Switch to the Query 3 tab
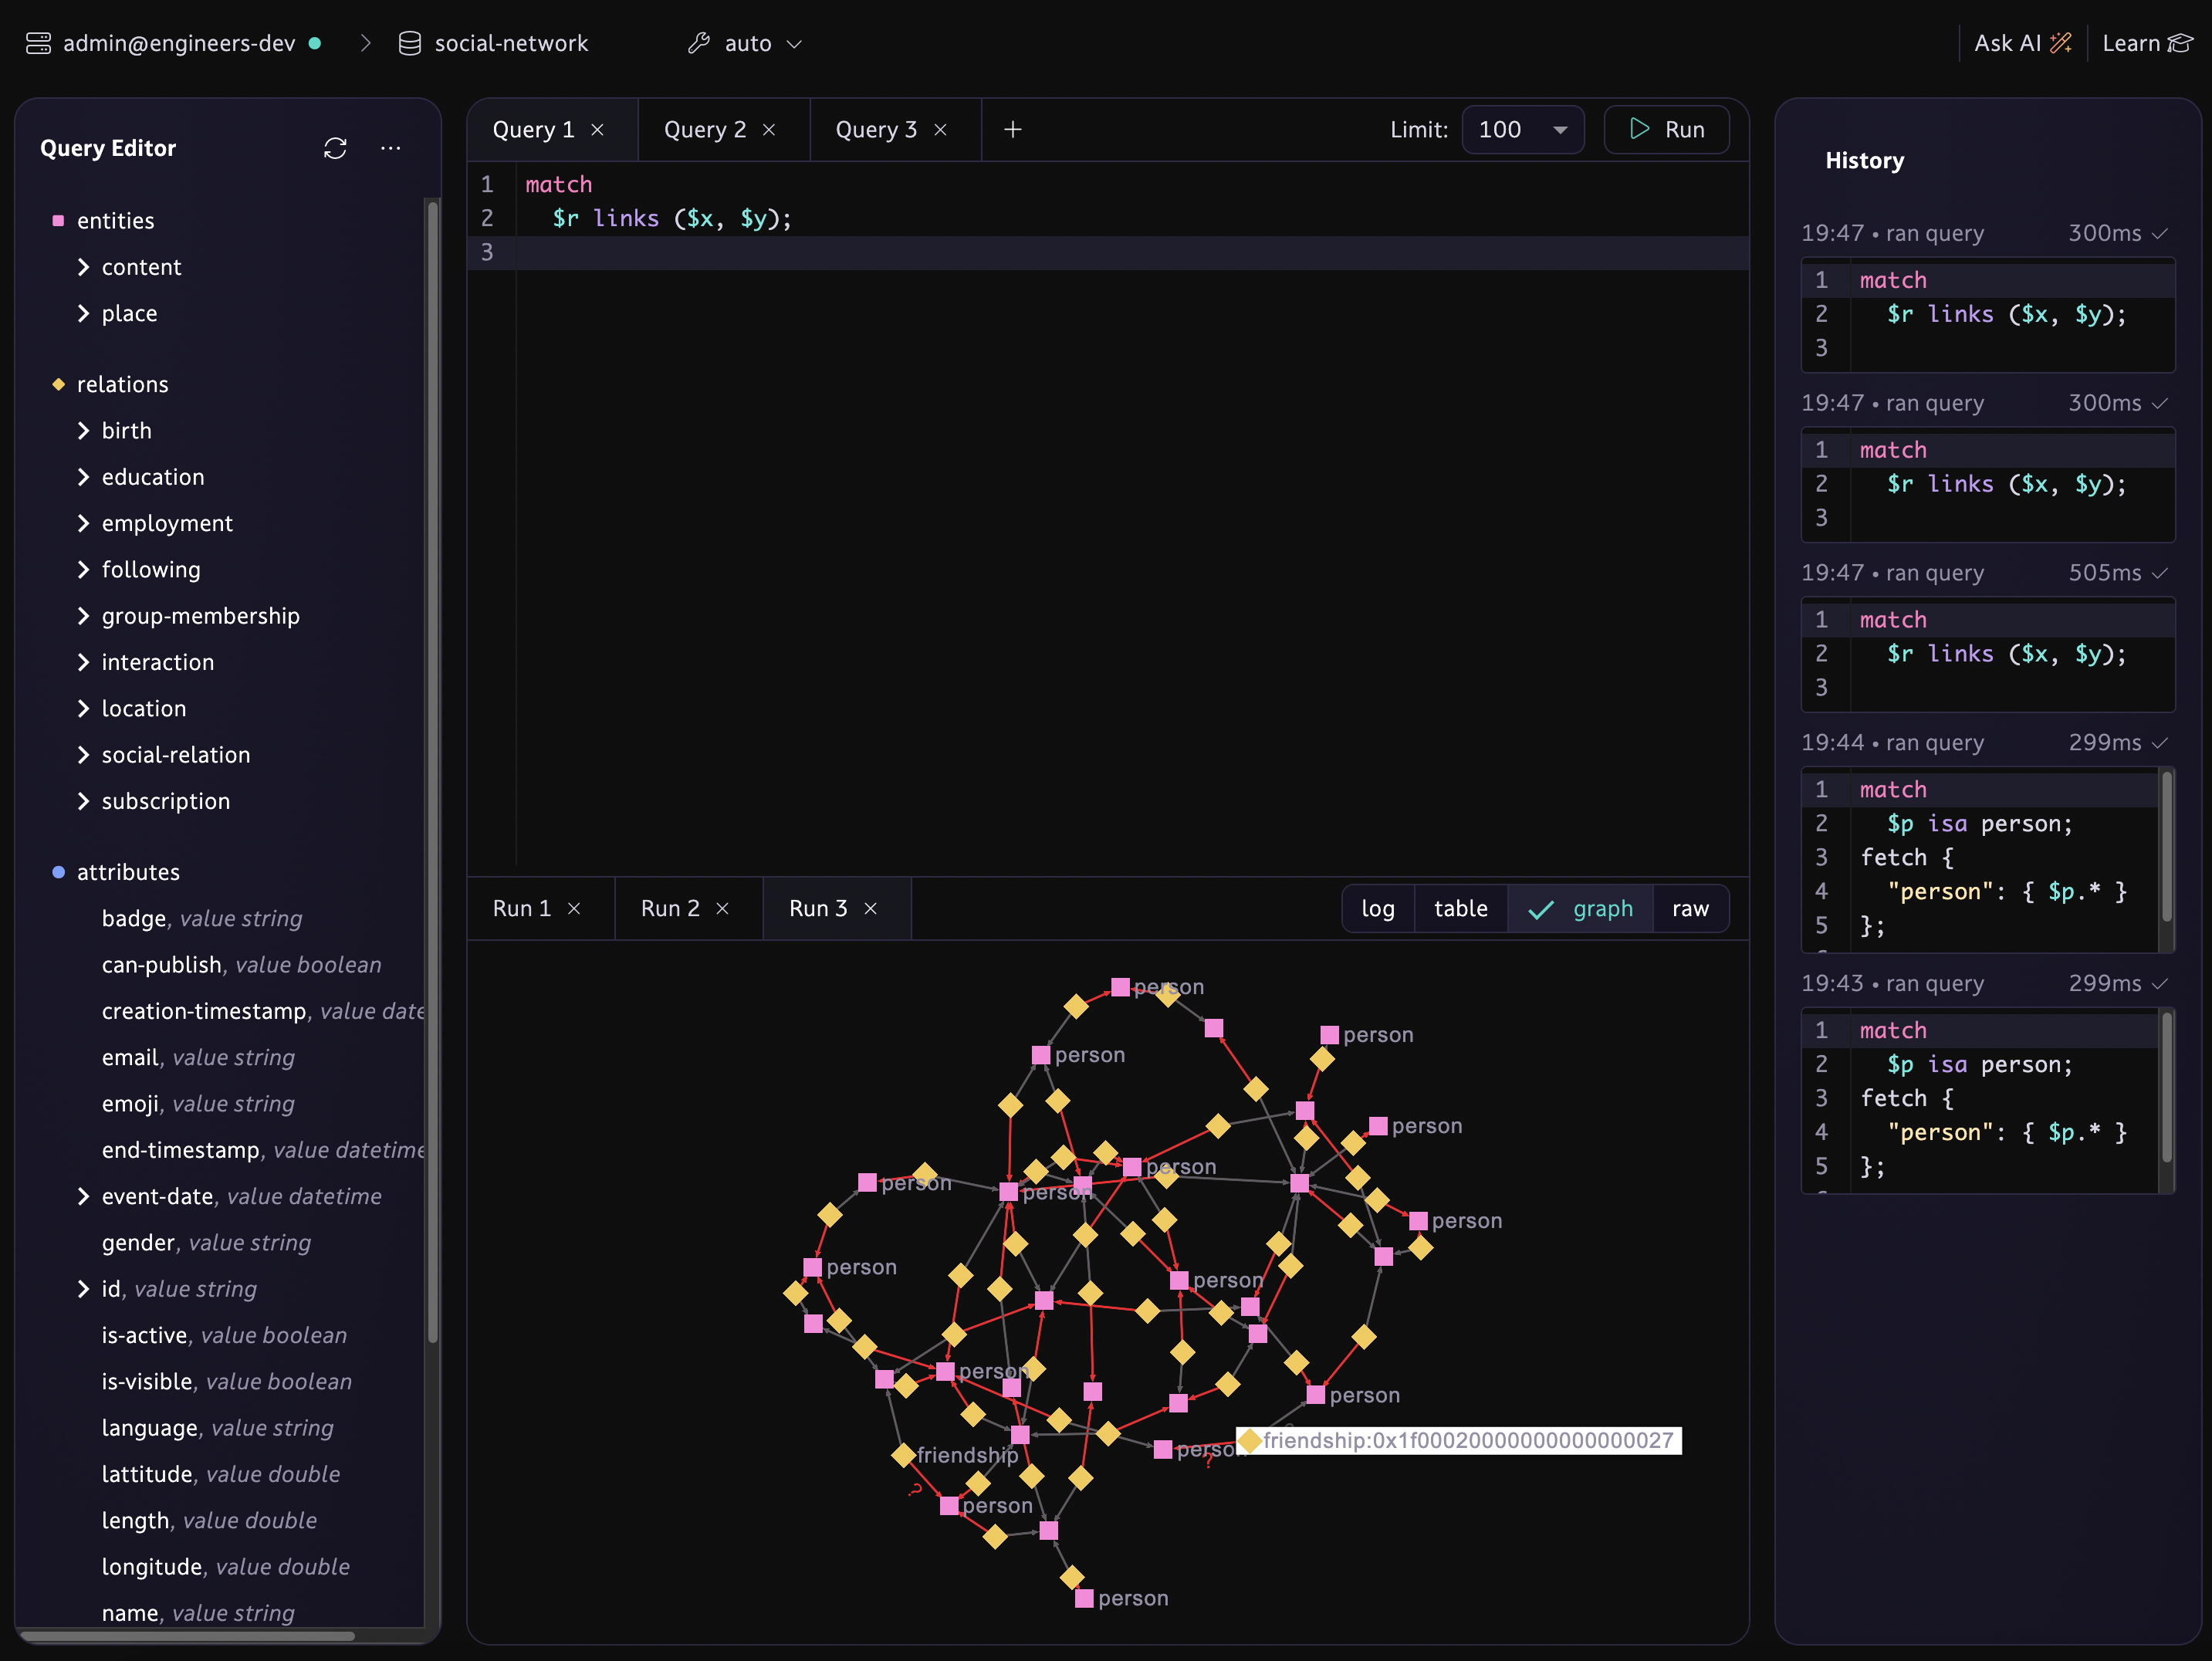The image size is (2212, 1661). click(875, 130)
